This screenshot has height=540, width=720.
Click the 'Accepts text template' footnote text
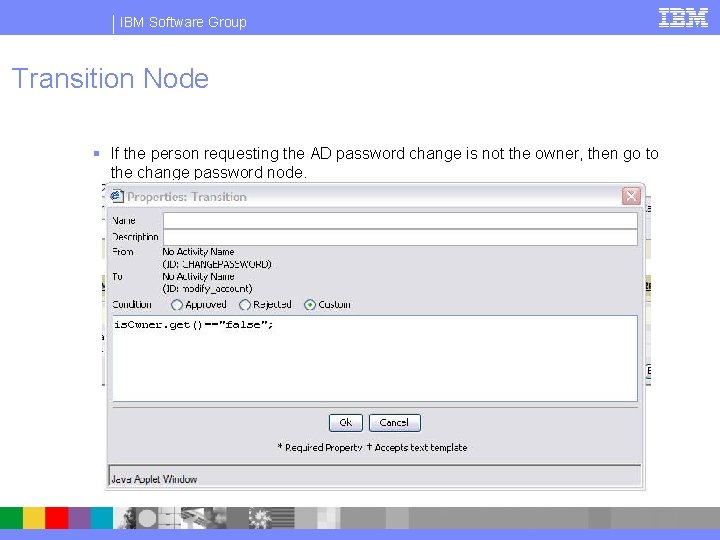click(421, 448)
